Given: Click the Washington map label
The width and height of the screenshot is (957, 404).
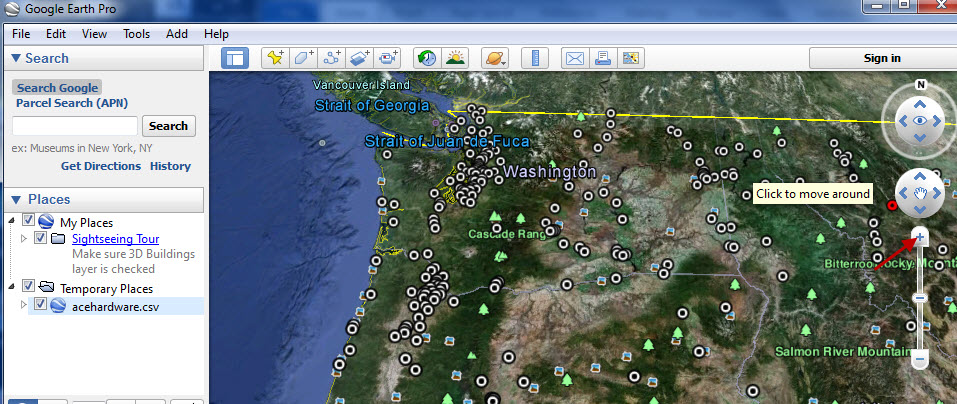Looking at the screenshot, I should [x=549, y=172].
